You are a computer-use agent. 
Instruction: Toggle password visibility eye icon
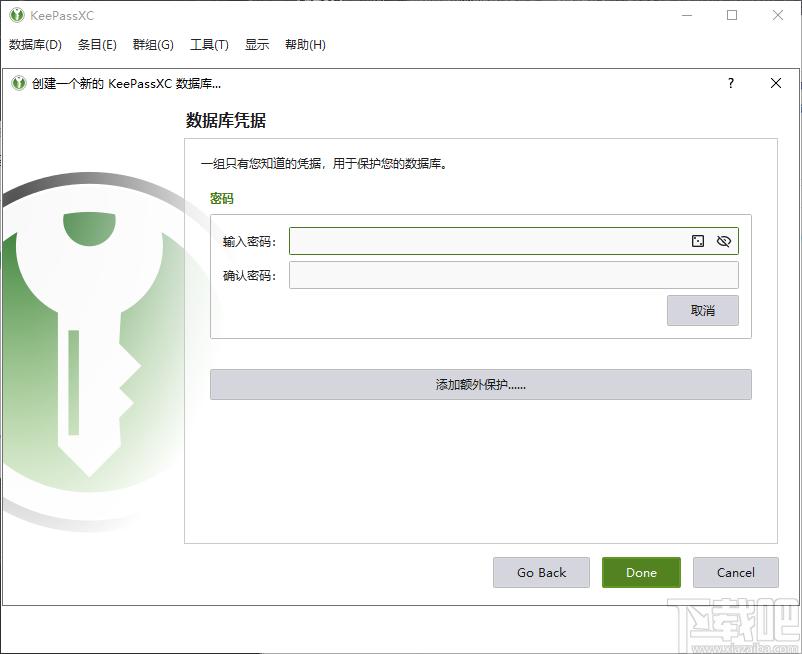coord(724,241)
